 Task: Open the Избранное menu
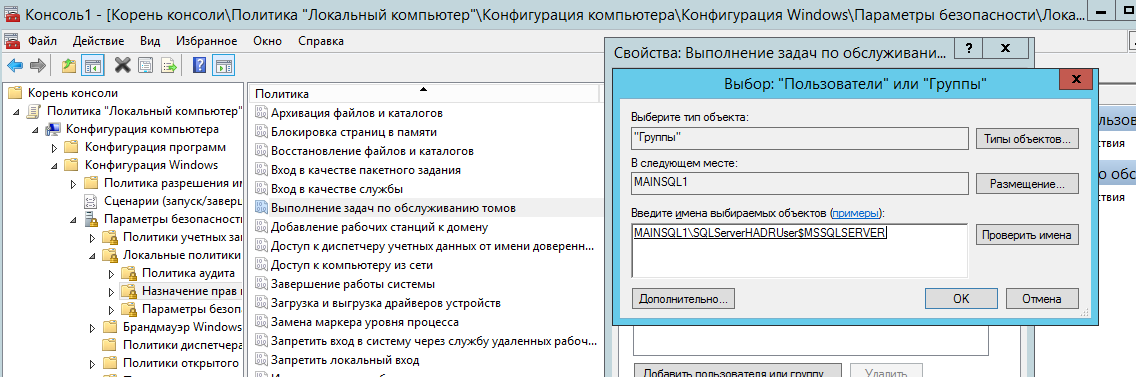click(x=207, y=41)
